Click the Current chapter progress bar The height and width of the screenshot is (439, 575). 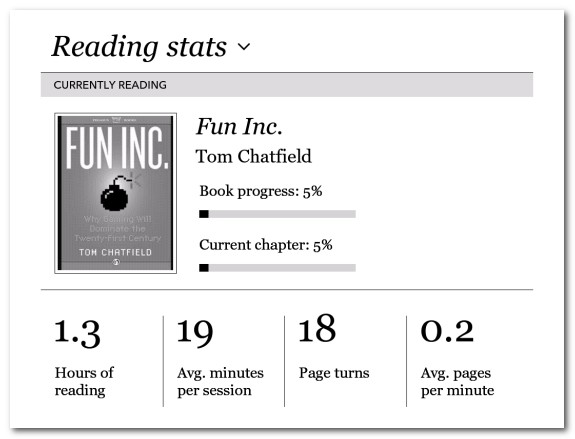click(x=277, y=268)
